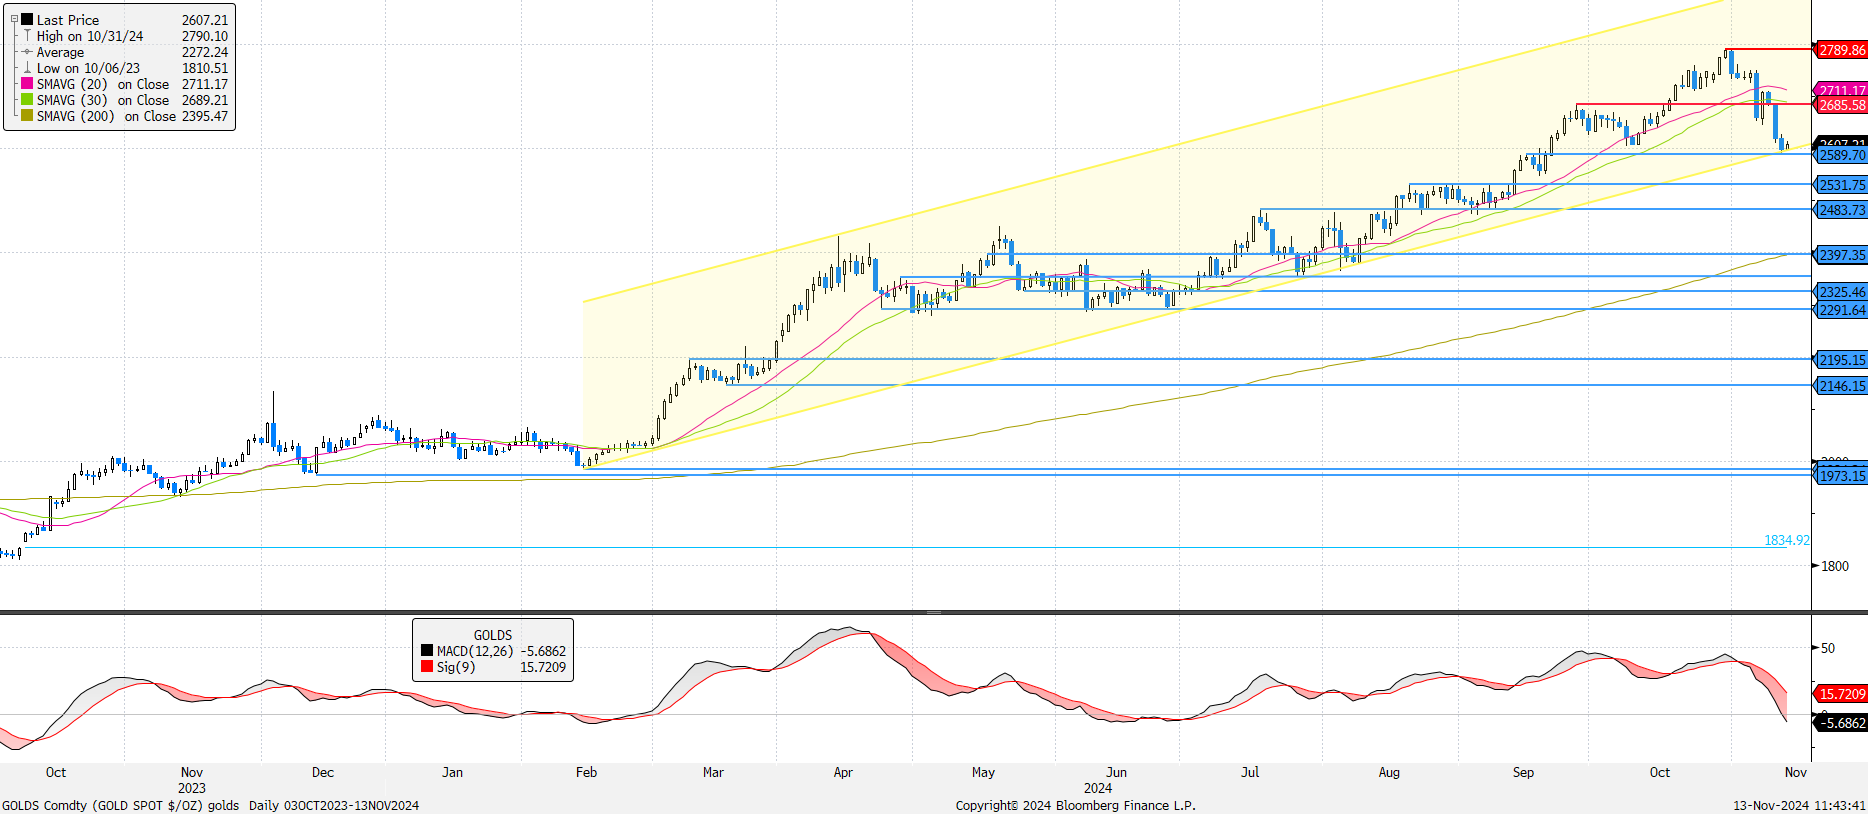Click the blue 2291.64 level label

point(1841,310)
